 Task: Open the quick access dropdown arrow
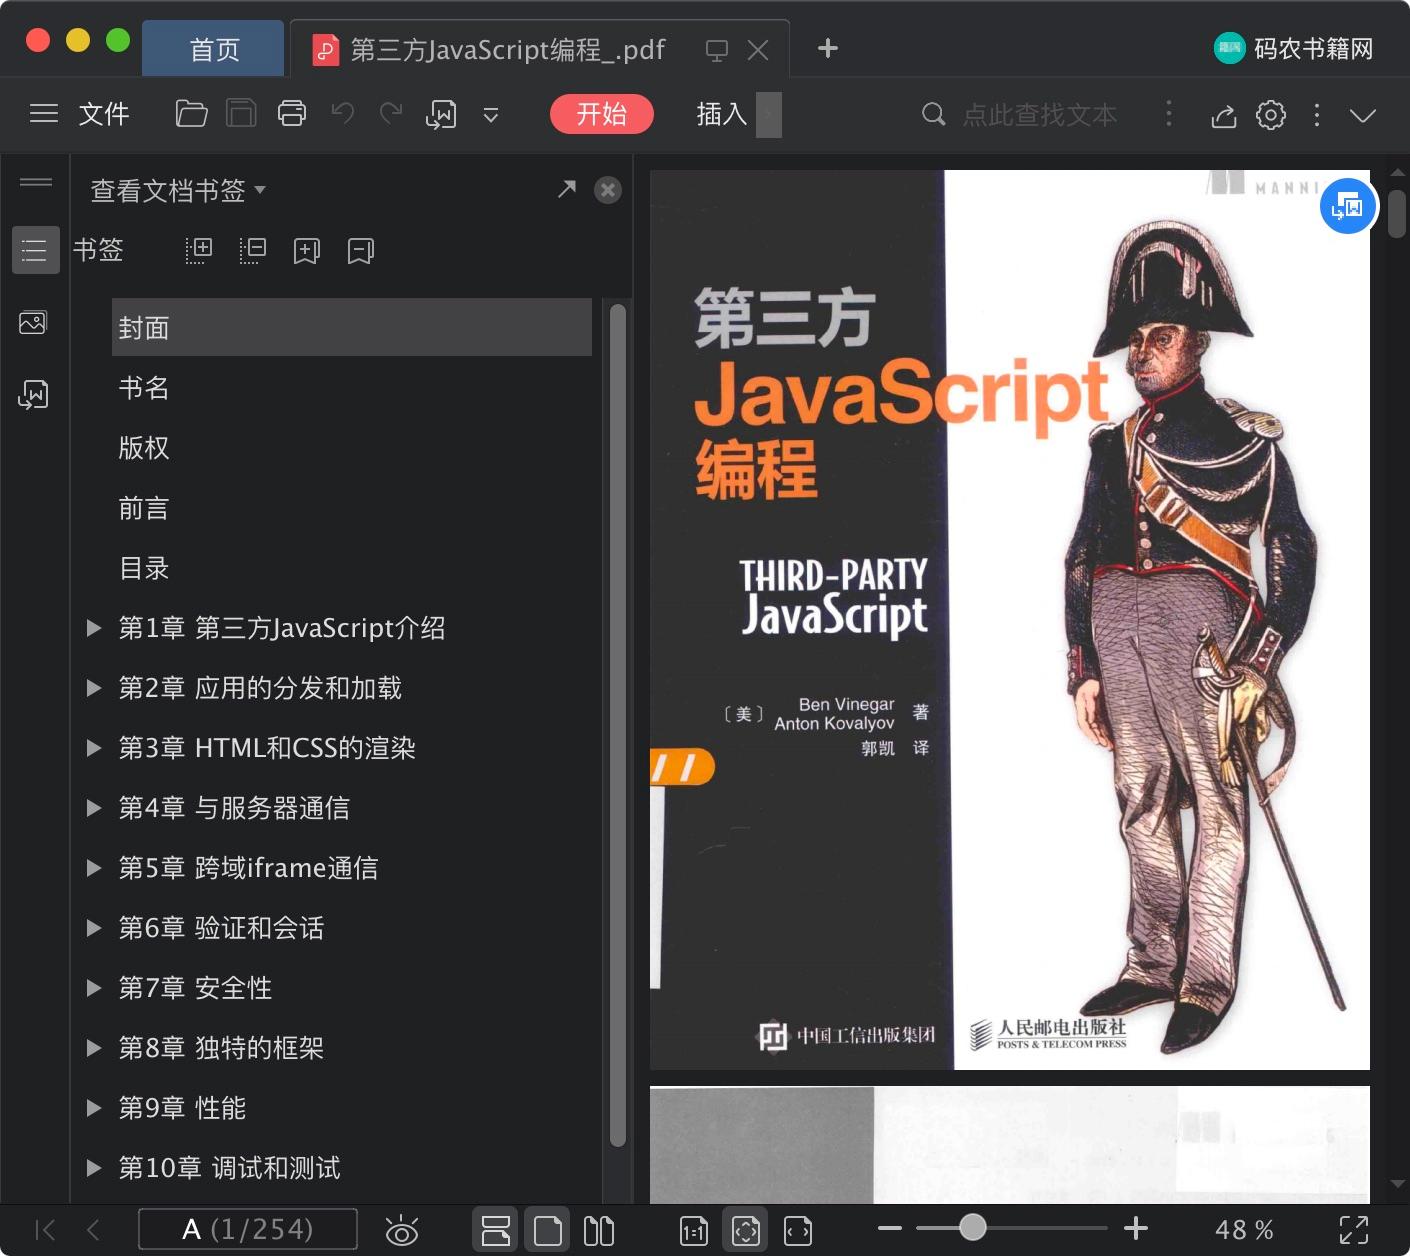tap(491, 115)
